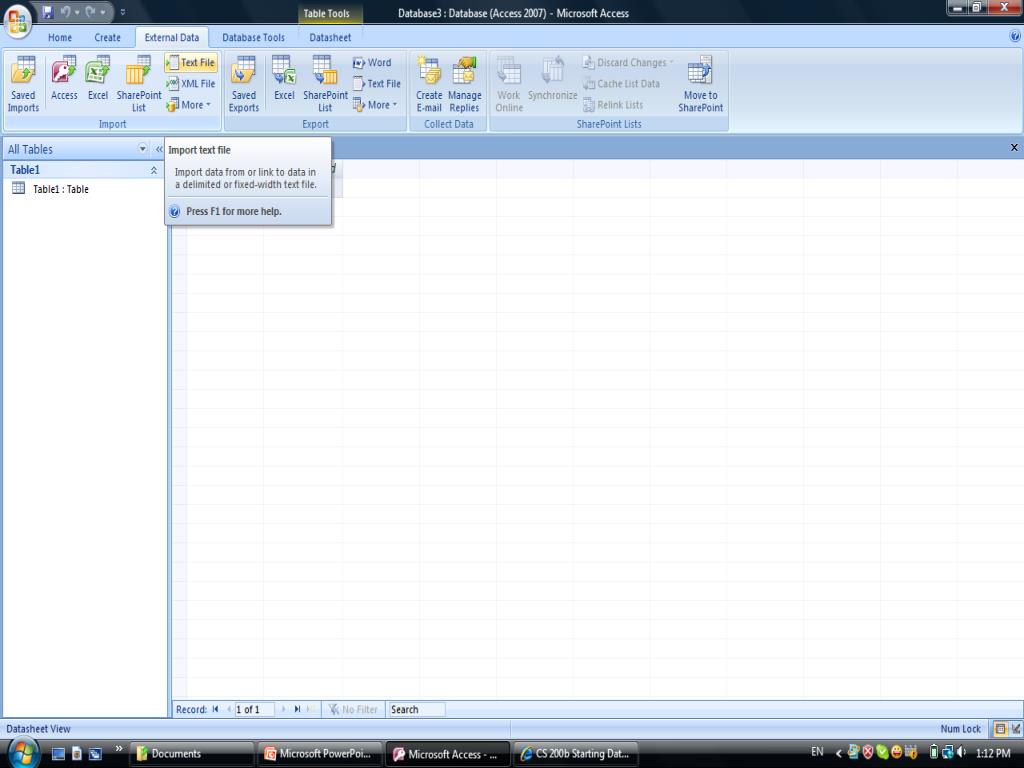This screenshot has height=768, width=1024.
Task: Open Table1 : Table in navigation pane
Action: click(61, 189)
